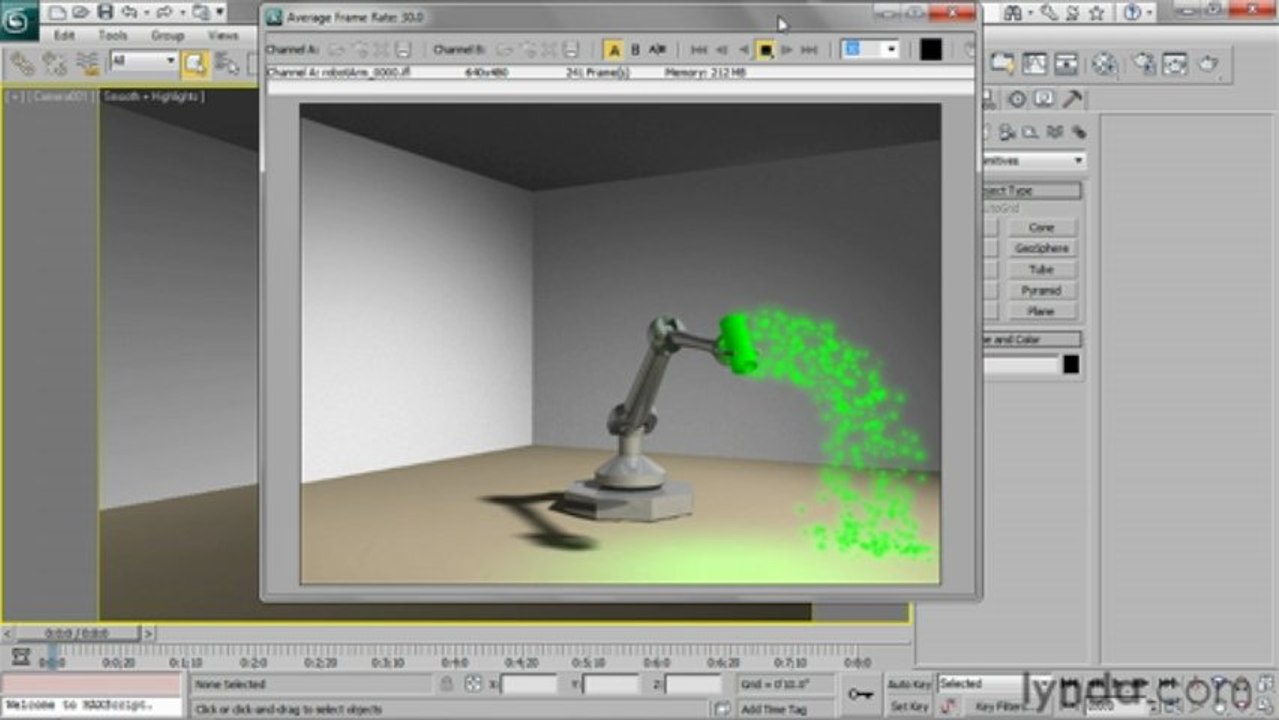The image size is (1279, 720).
Task: Click the Time Configuration icon left of timeline
Action: [x=21, y=657]
